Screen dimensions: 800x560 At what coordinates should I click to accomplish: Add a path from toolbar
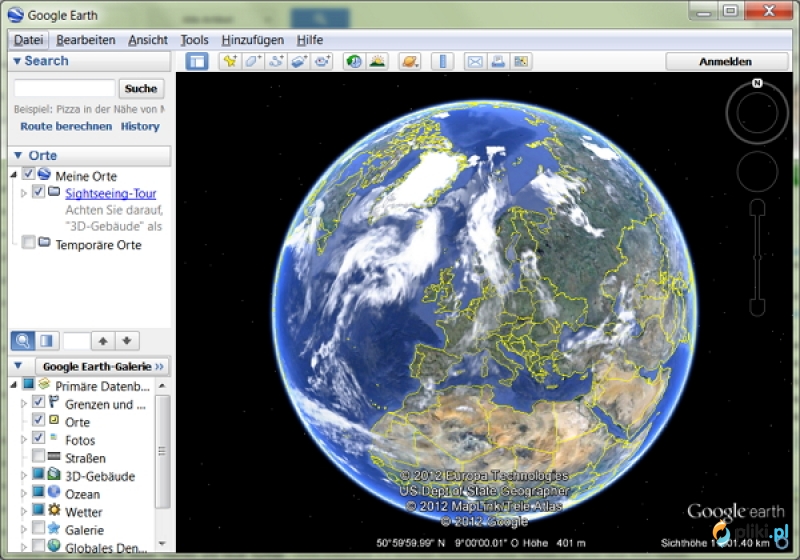point(276,62)
